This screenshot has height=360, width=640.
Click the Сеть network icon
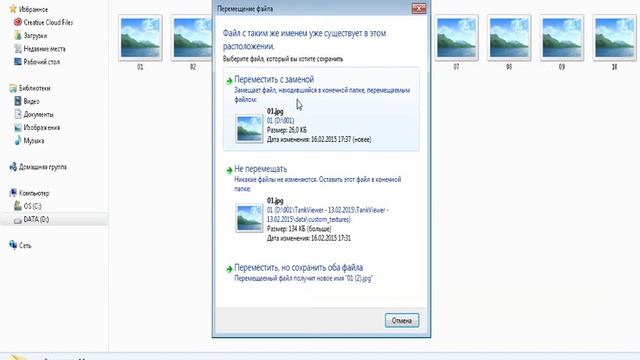[x=13, y=245]
